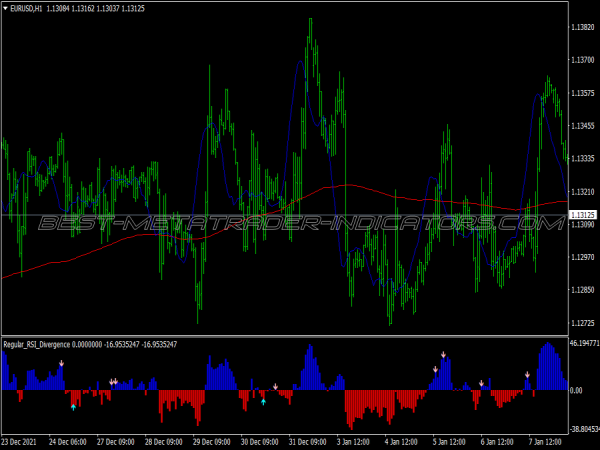The width and height of the screenshot is (600, 450).
Task: Click the pink sell arrow near 6 Jan 12:00
Action: pos(481,383)
